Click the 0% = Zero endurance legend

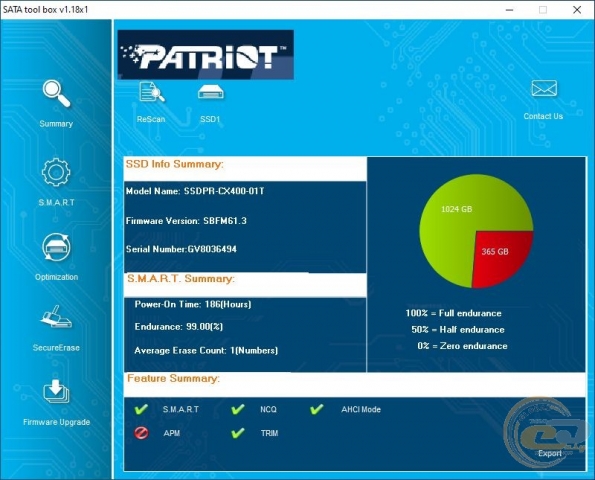click(x=462, y=346)
